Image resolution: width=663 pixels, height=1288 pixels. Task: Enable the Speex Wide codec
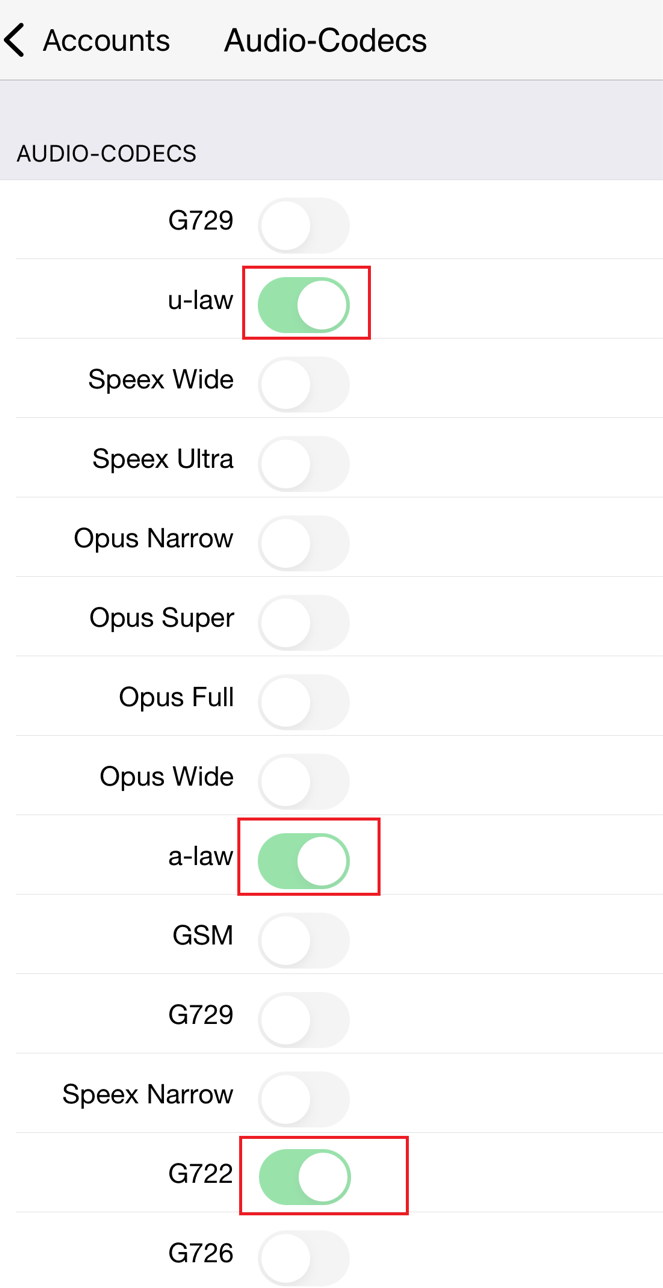(x=304, y=385)
